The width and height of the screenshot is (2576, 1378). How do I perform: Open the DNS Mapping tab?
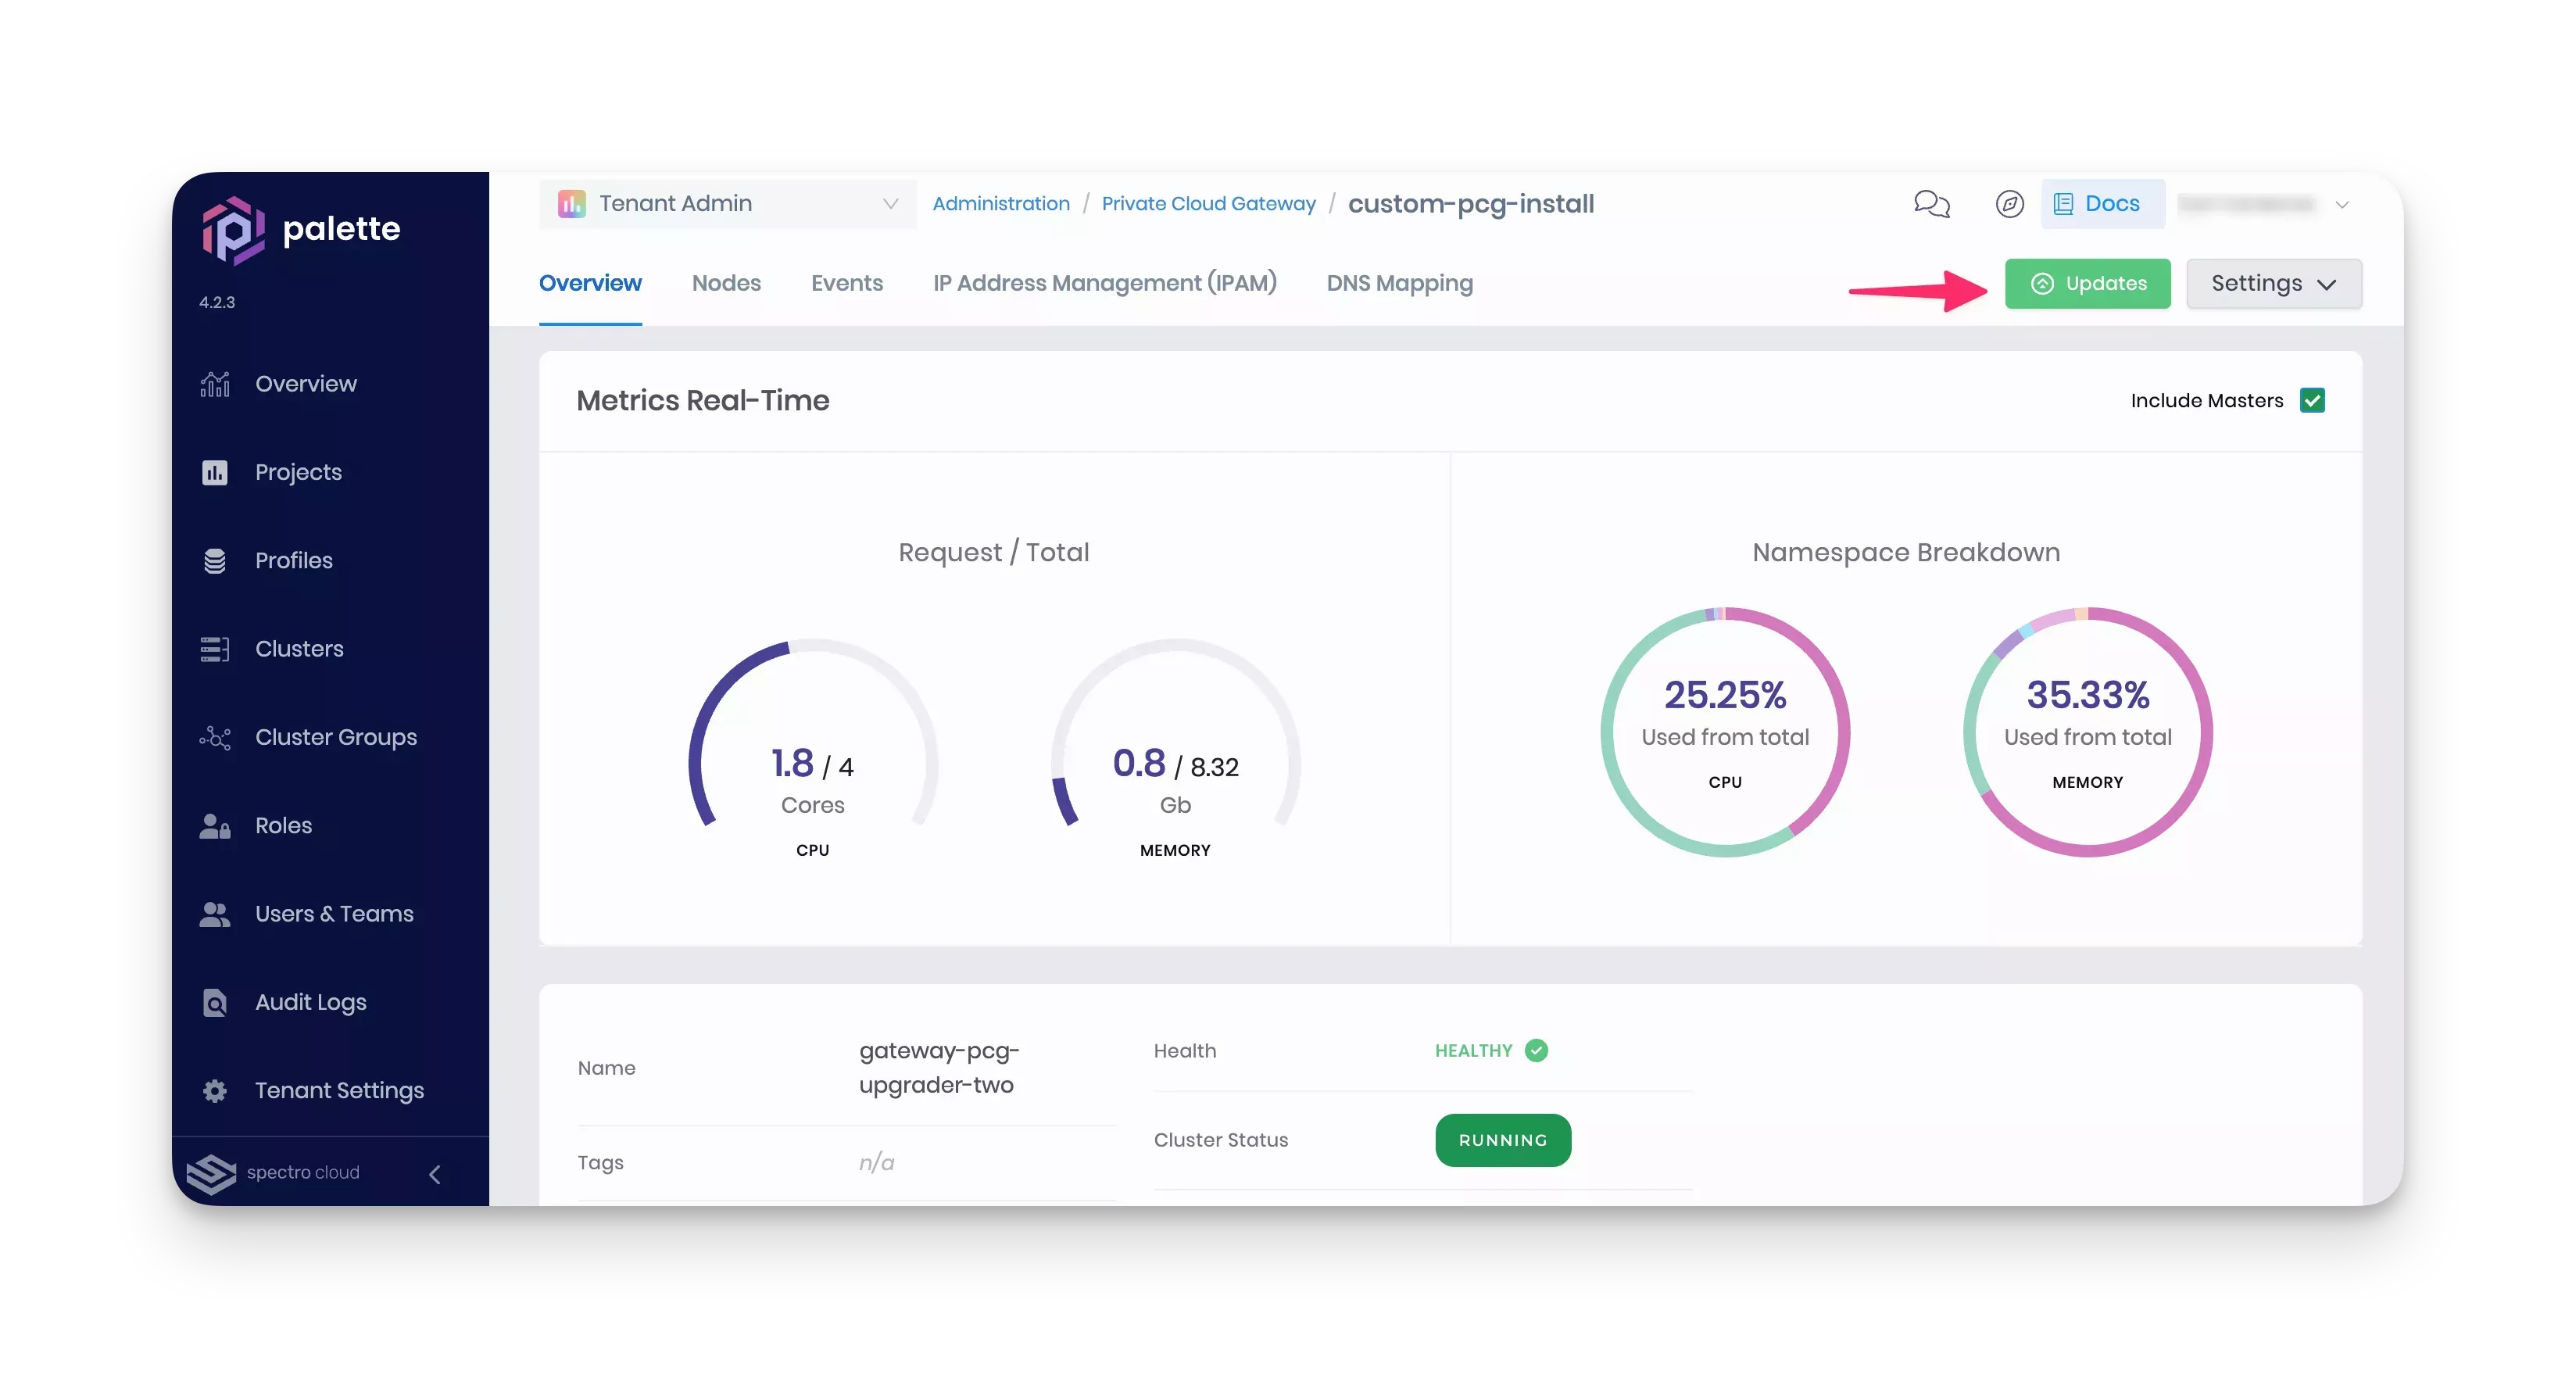[x=1399, y=284]
